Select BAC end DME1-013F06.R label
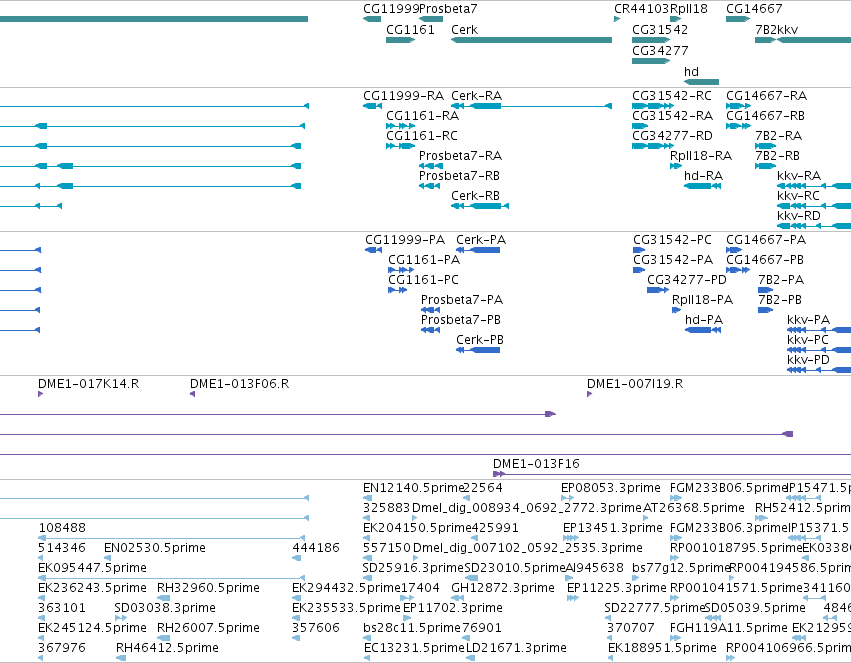Screen dimensions: 851x663 pos(239,385)
